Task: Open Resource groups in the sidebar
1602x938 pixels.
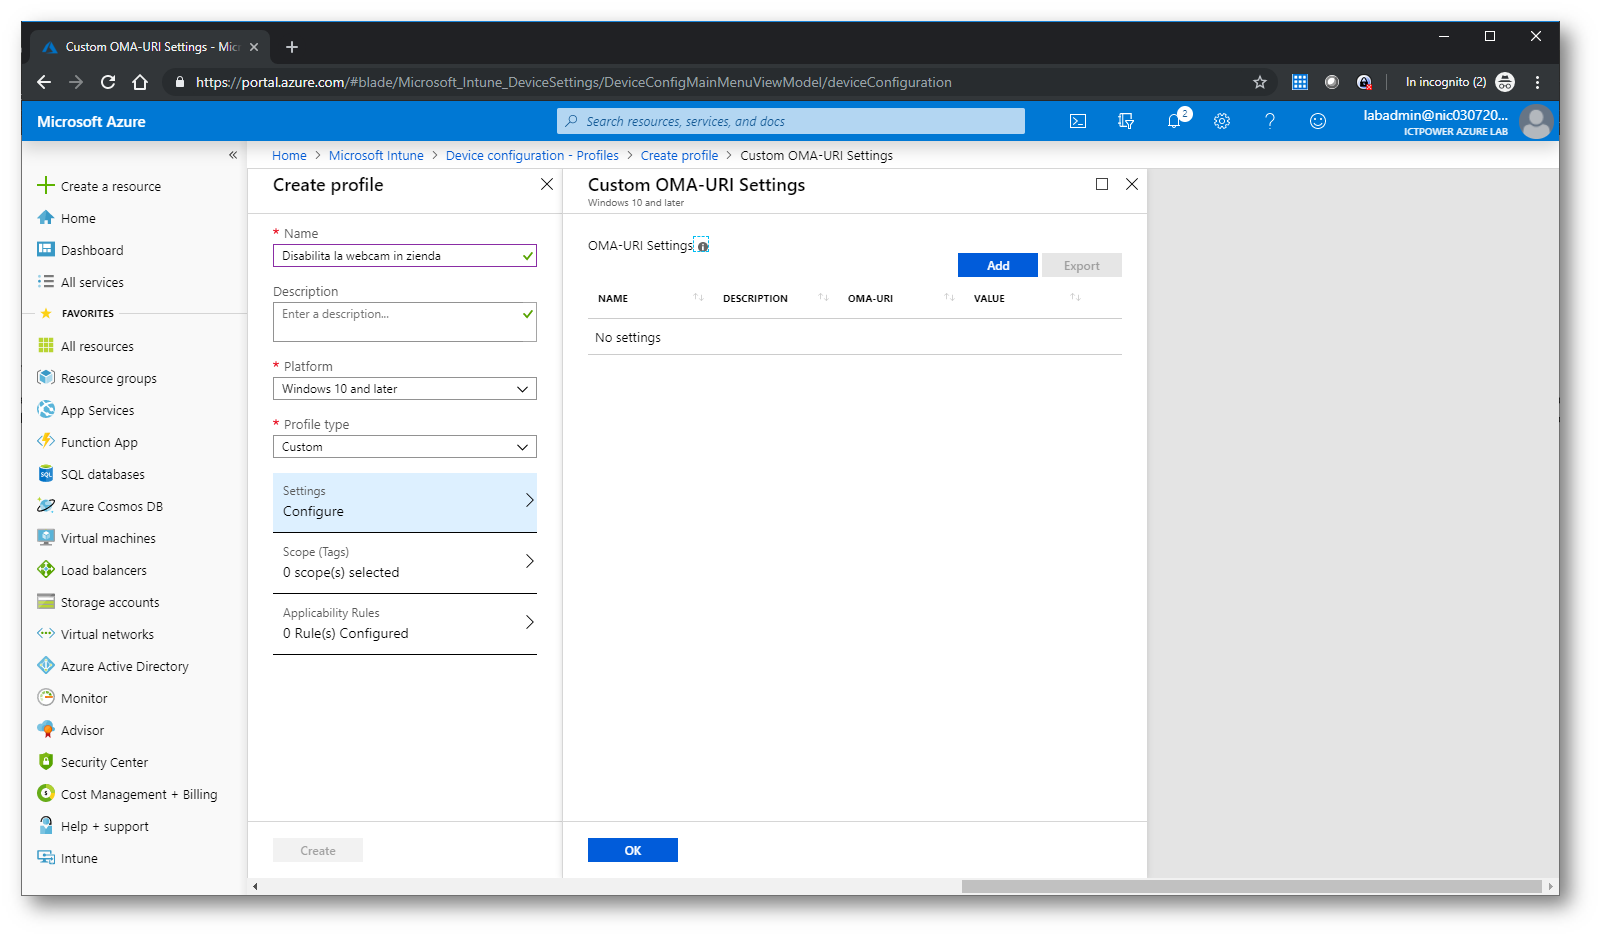Action: (97, 378)
